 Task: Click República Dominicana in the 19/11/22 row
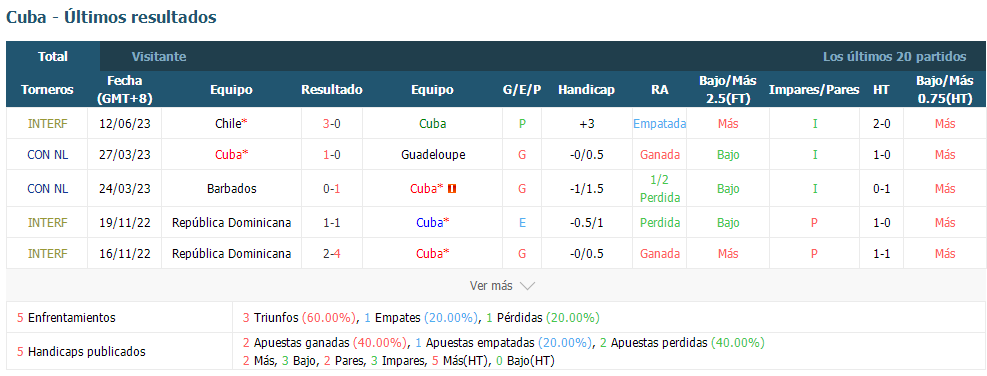(231, 222)
